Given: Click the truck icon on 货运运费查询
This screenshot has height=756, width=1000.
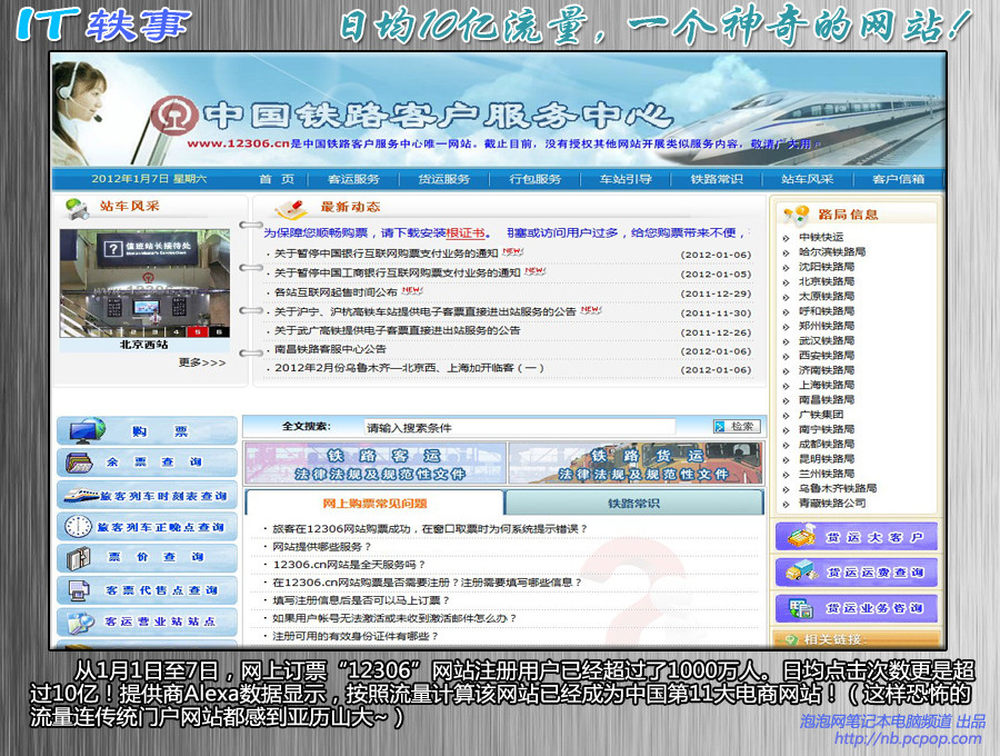Looking at the screenshot, I should click(800, 572).
